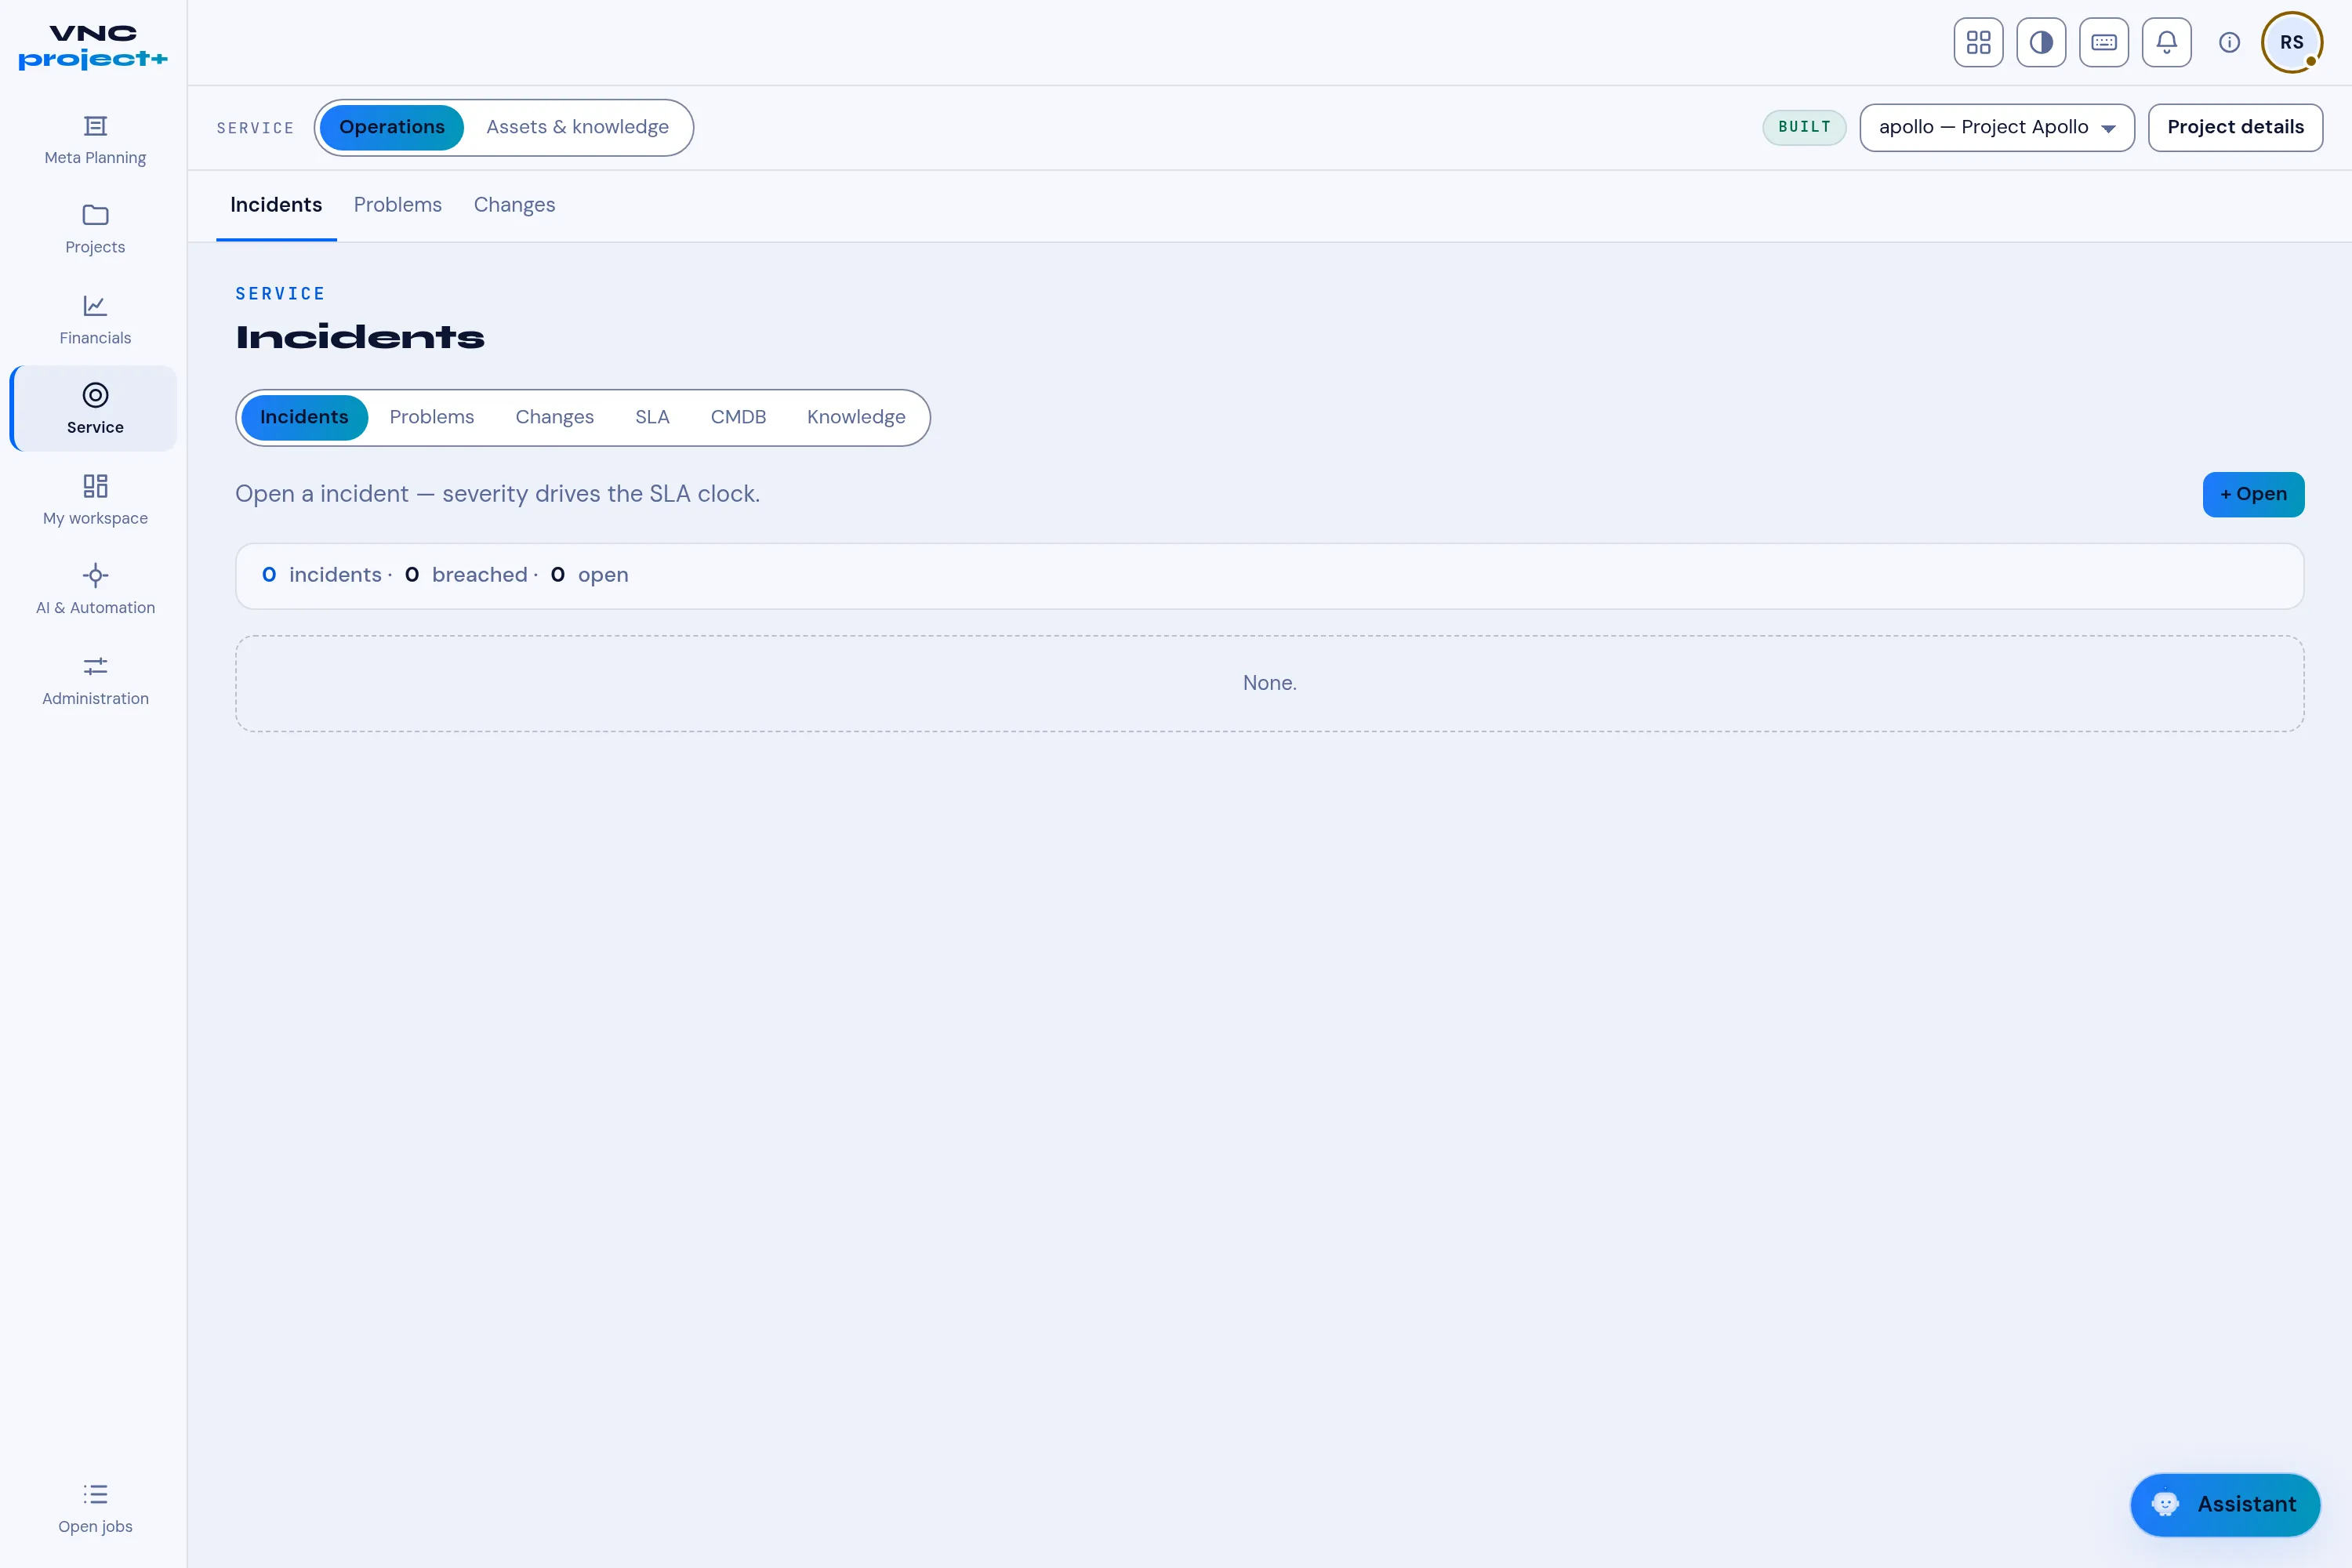
Task: Select the Problems pill
Action: [432, 417]
